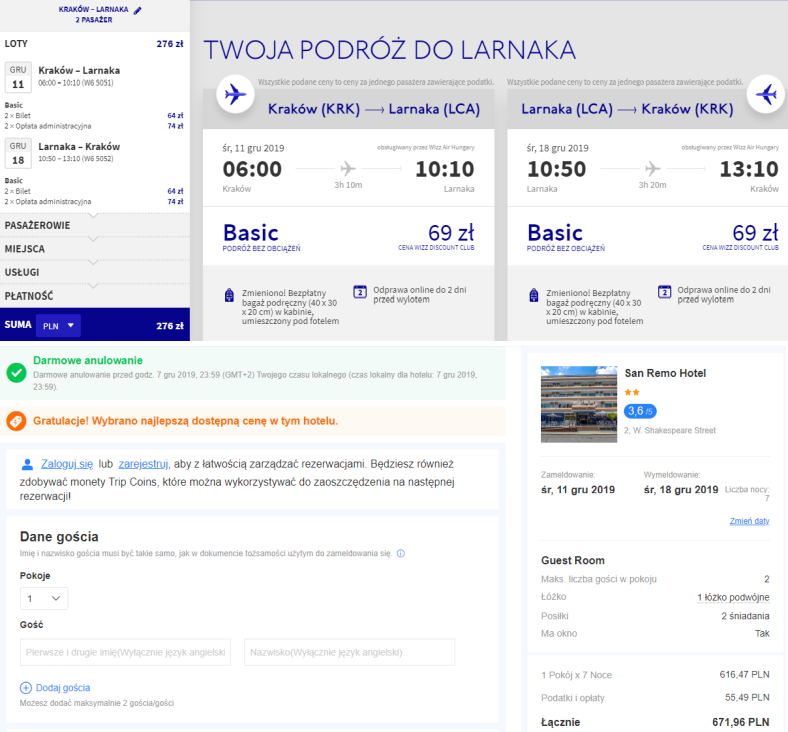Click the Zaloguj się link

(x=67, y=464)
